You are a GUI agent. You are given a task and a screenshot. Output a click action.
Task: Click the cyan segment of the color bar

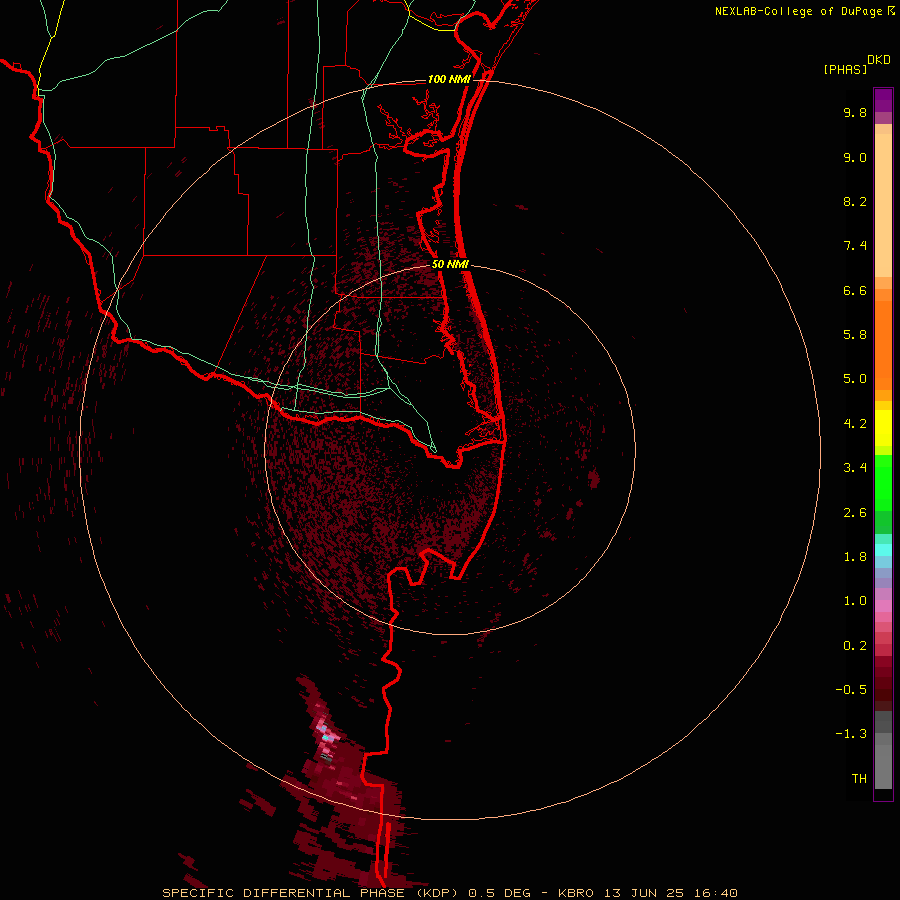pyautogui.click(x=883, y=550)
